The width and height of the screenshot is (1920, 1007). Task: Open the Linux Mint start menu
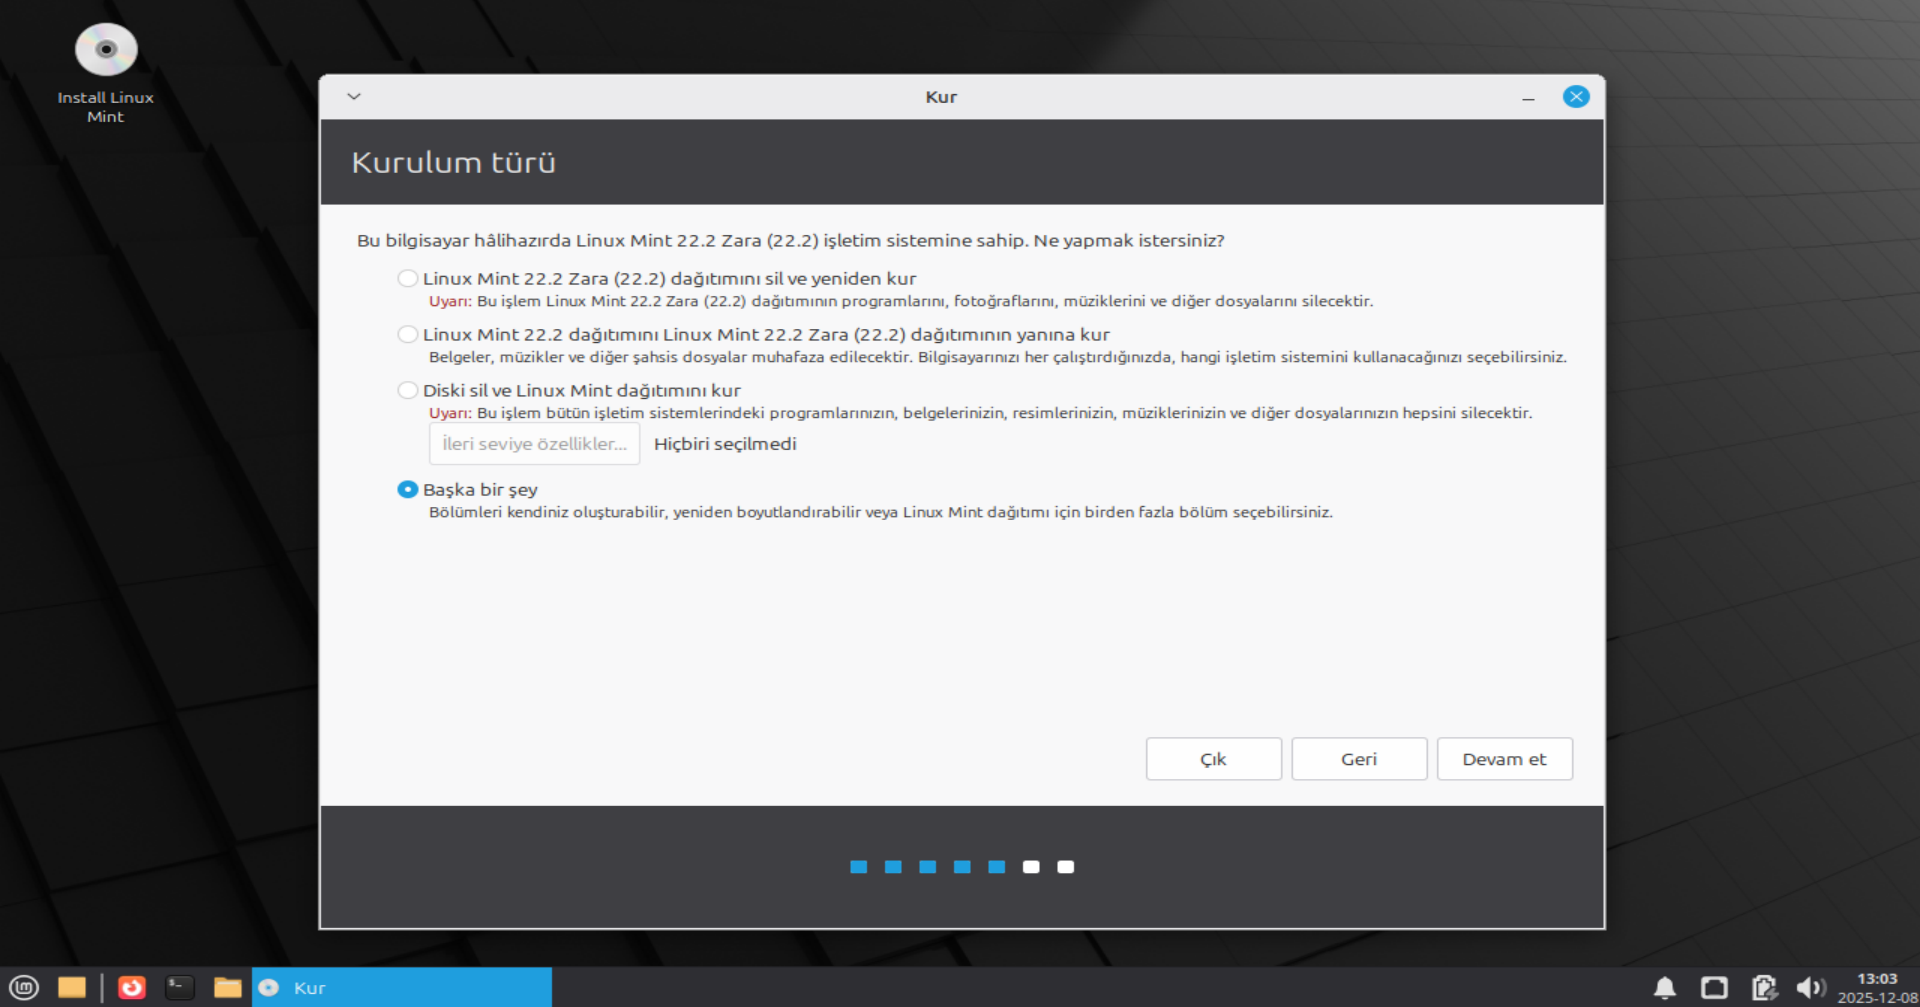pyautogui.click(x=23, y=988)
